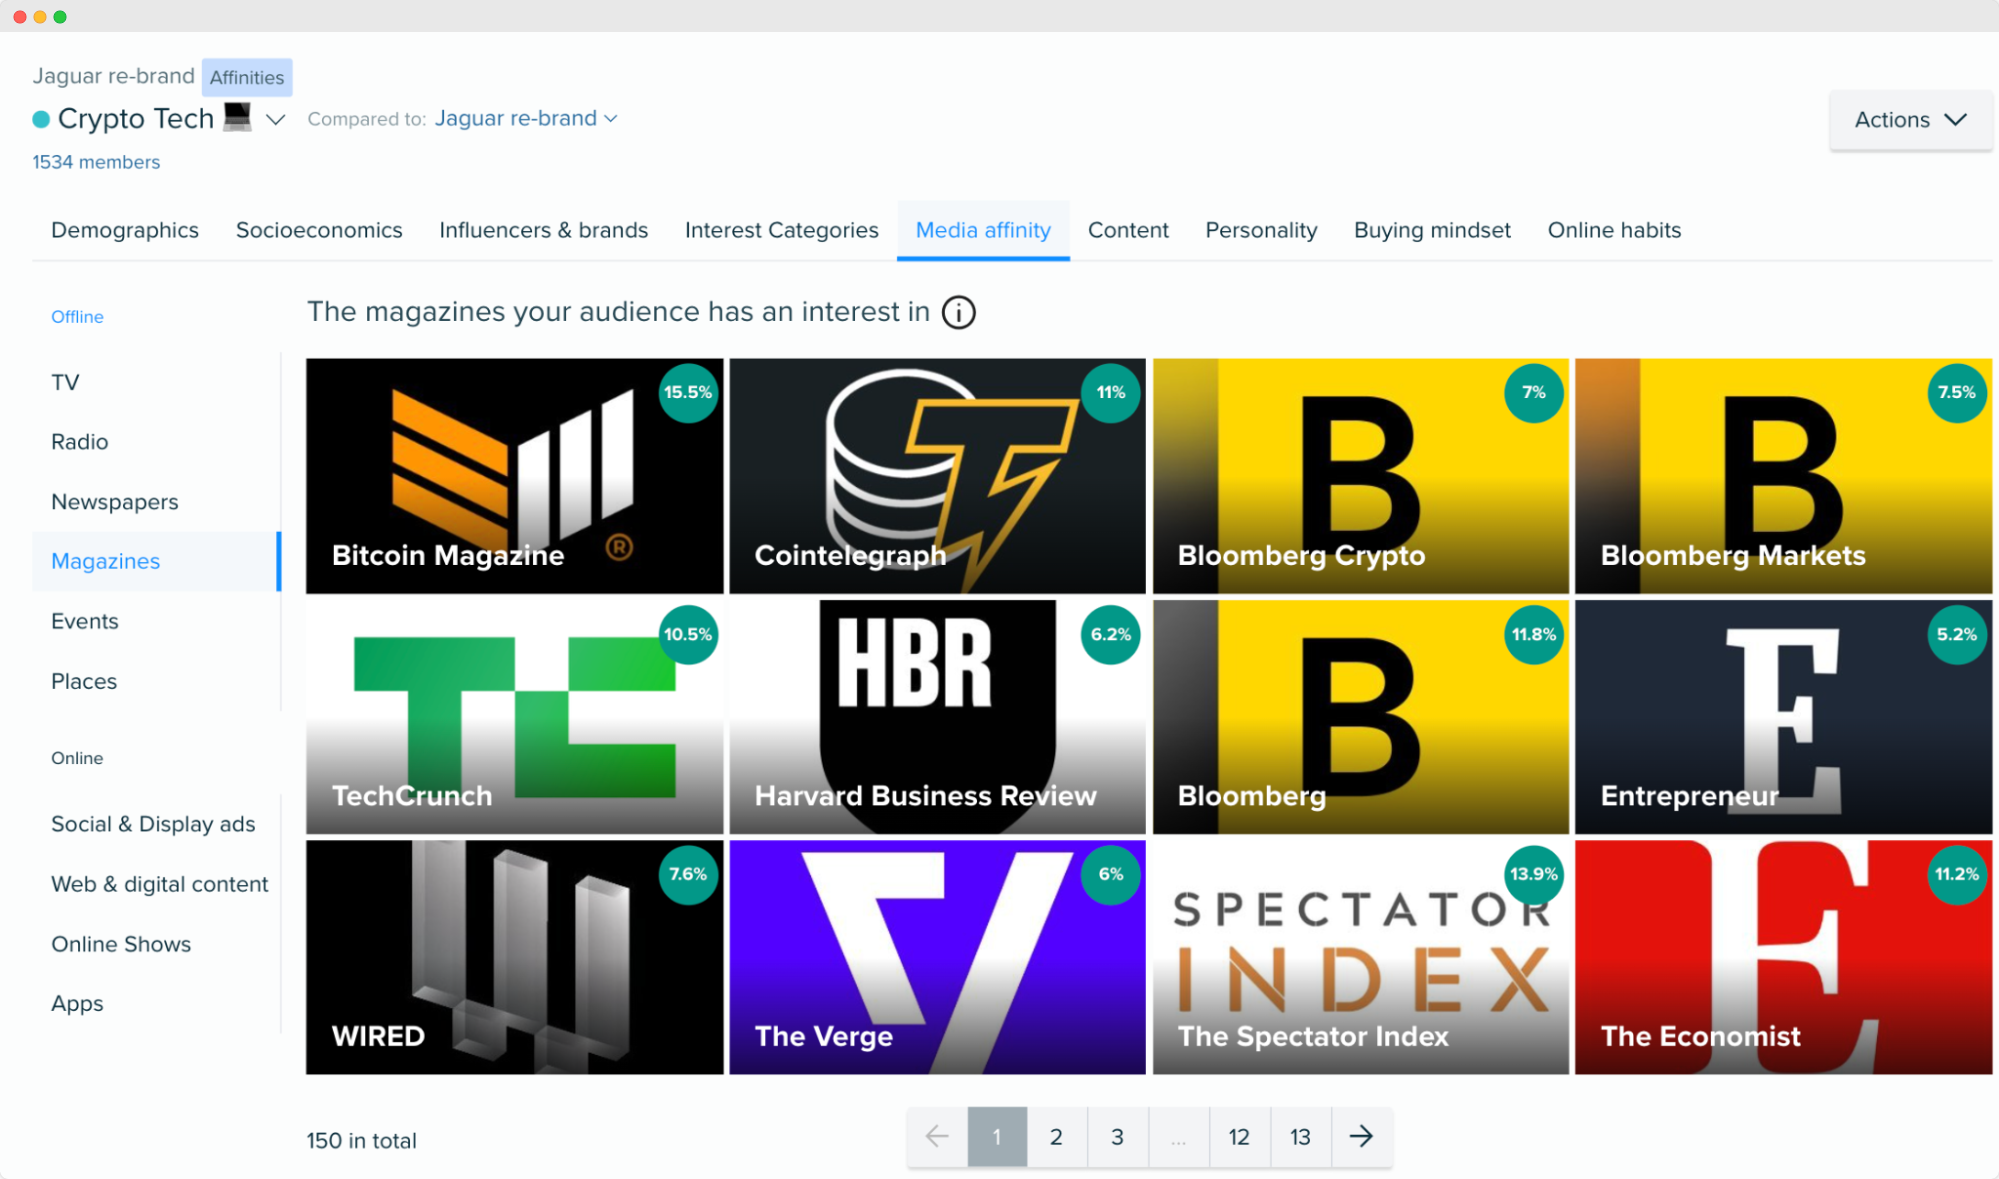Select the Media affinity tab

click(x=982, y=229)
